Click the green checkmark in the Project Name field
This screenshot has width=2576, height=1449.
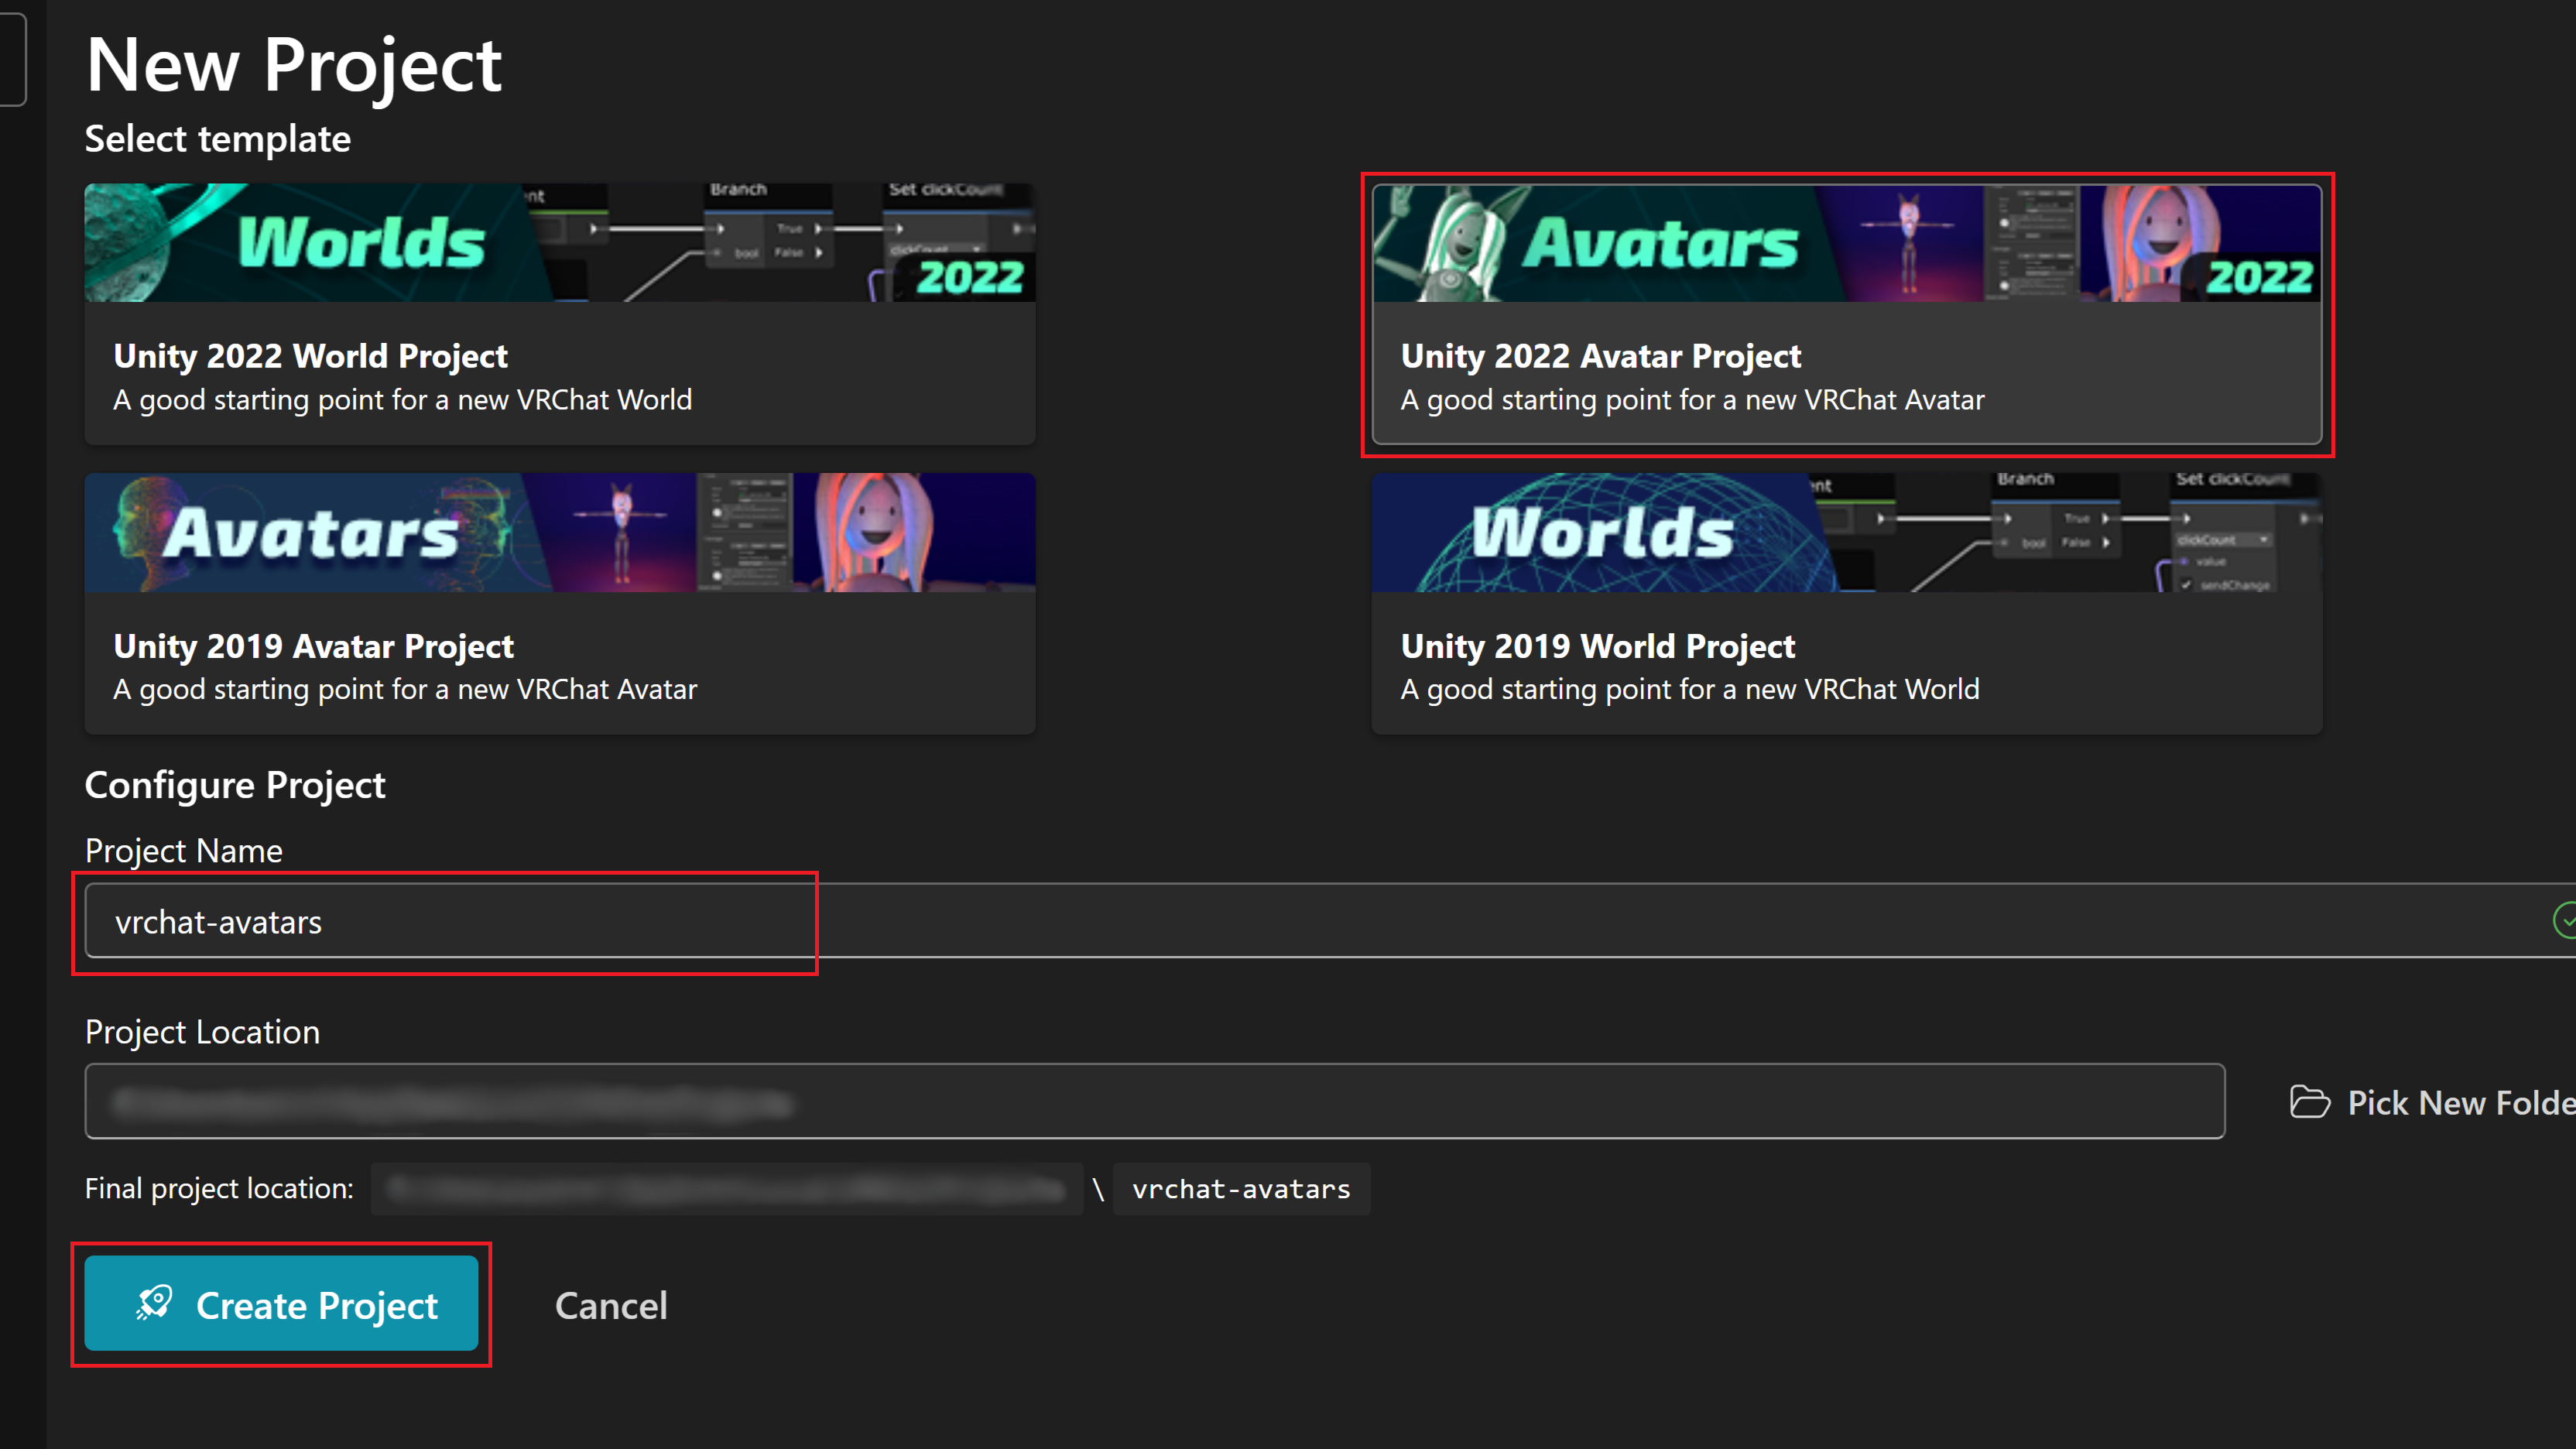tap(2565, 920)
